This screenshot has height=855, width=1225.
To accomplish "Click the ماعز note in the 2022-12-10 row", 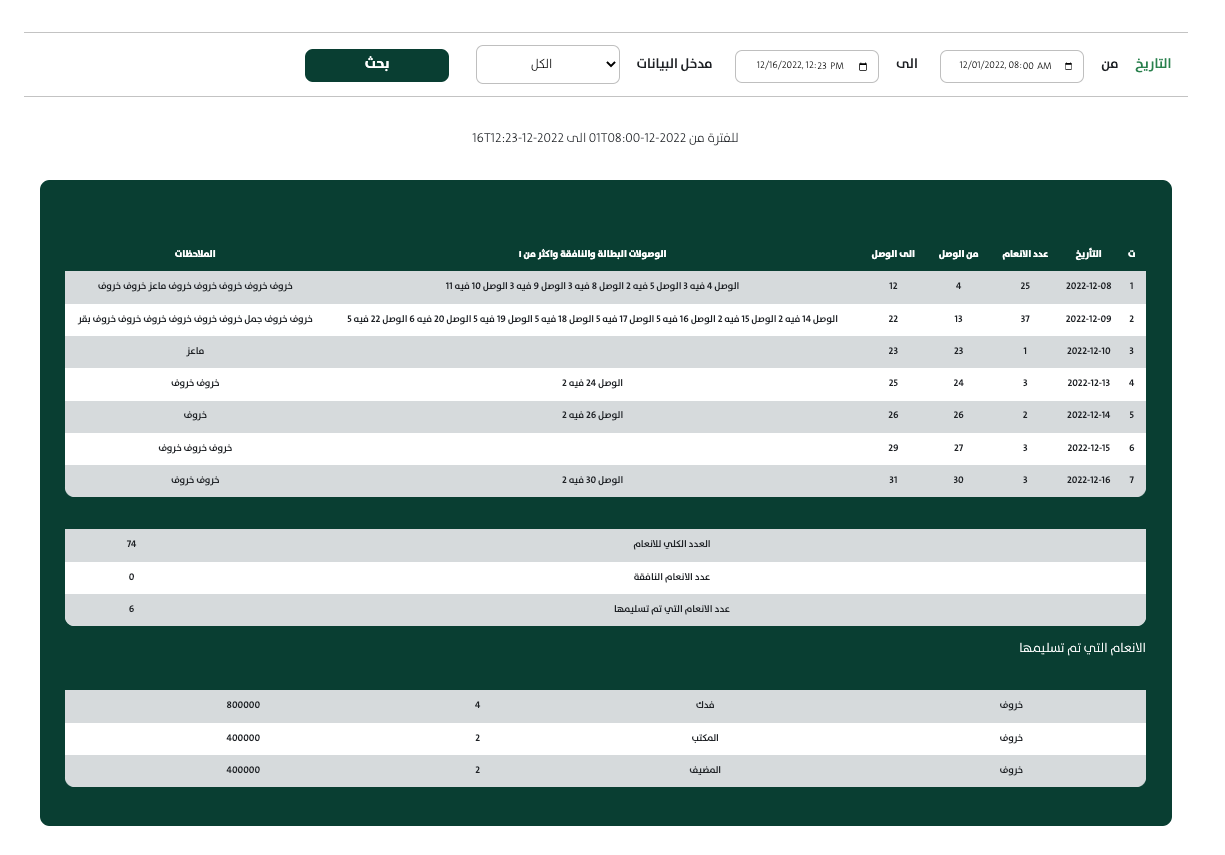I will [x=195, y=351].
